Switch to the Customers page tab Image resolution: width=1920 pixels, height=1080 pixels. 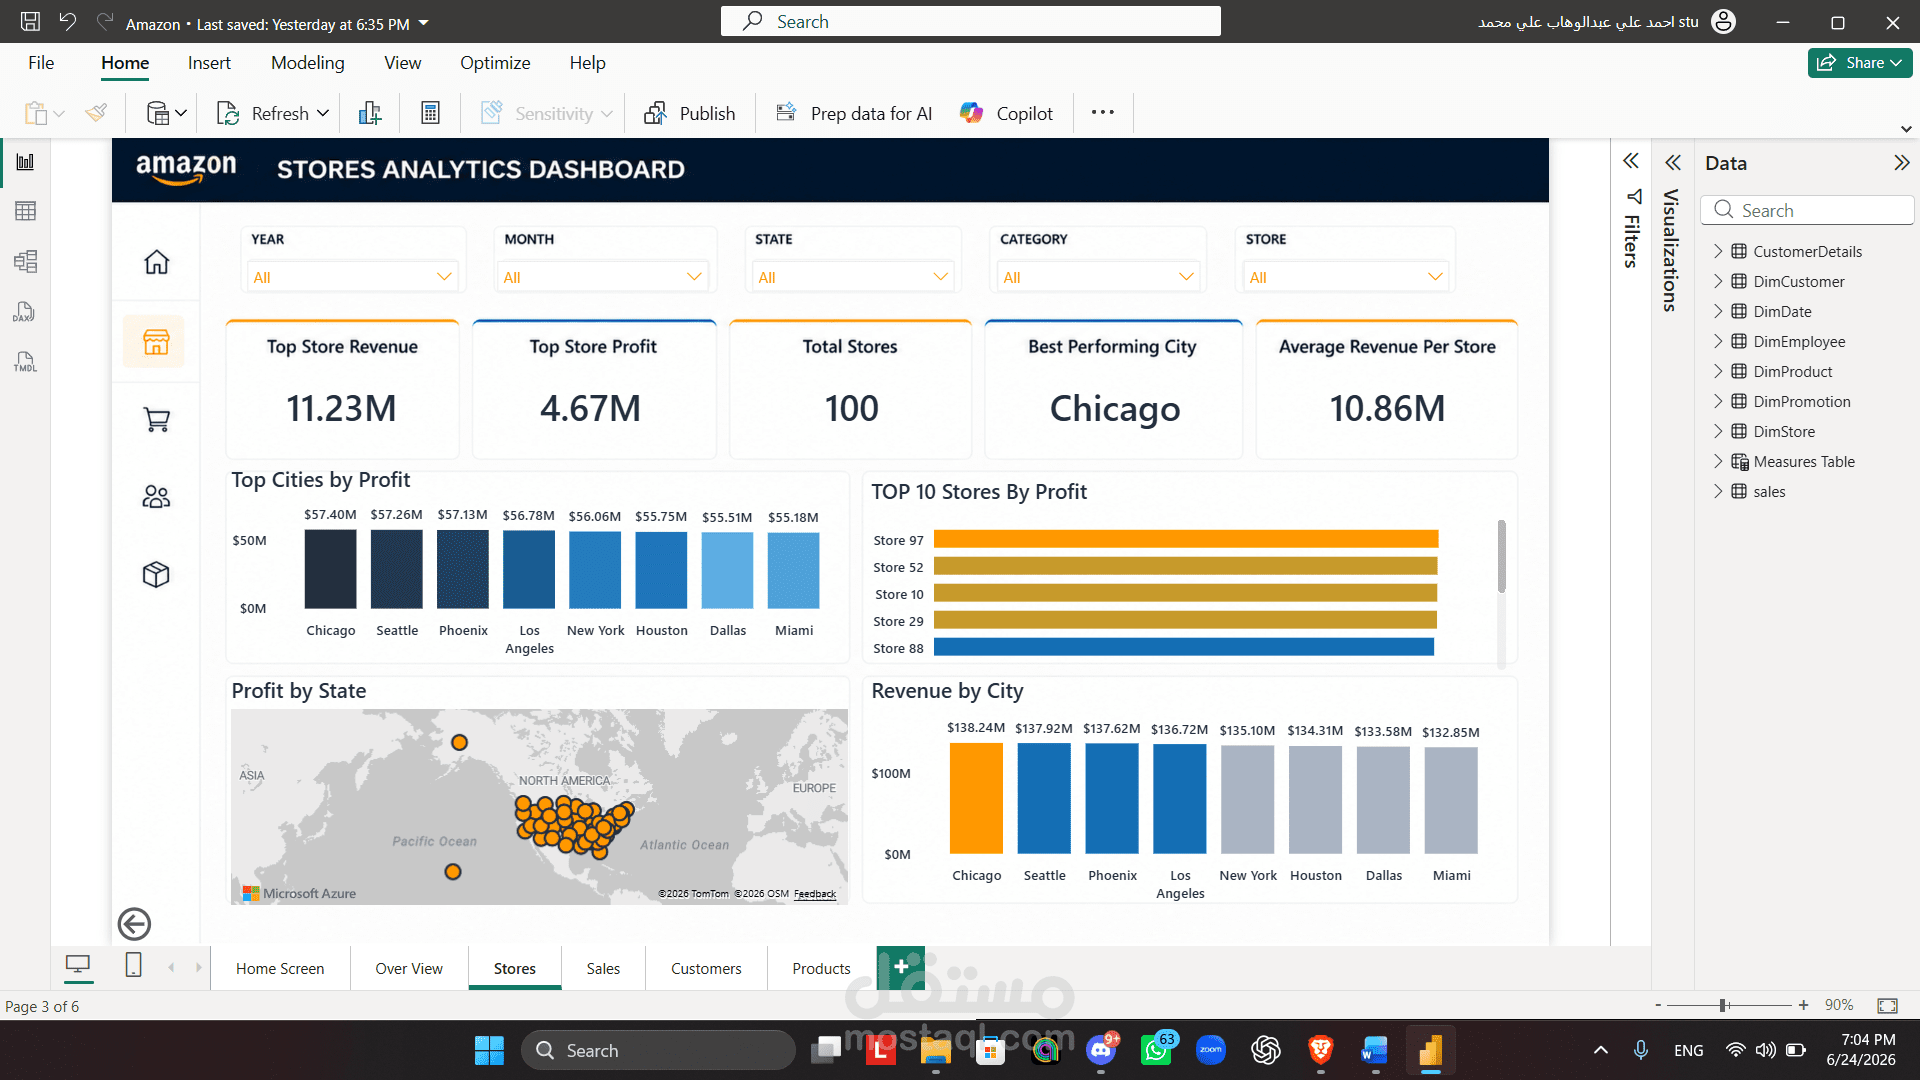pyautogui.click(x=706, y=968)
